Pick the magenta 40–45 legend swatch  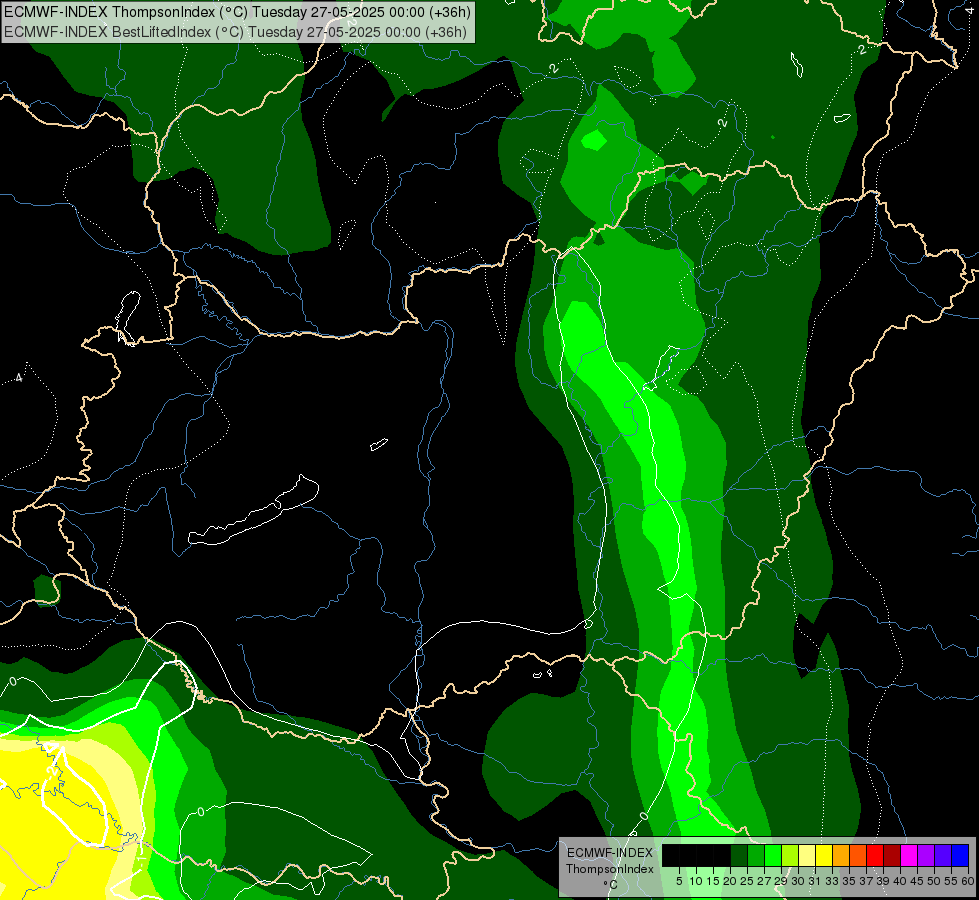pos(909,855)
